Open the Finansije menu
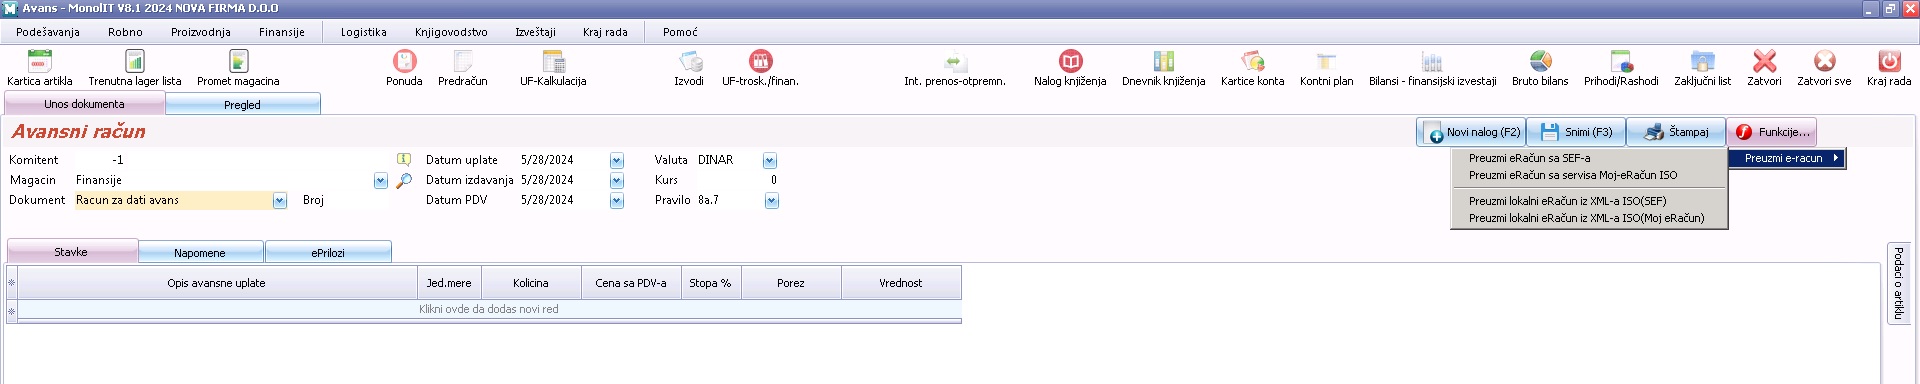This screenshot has width=1920, height=384. [281, 32]
